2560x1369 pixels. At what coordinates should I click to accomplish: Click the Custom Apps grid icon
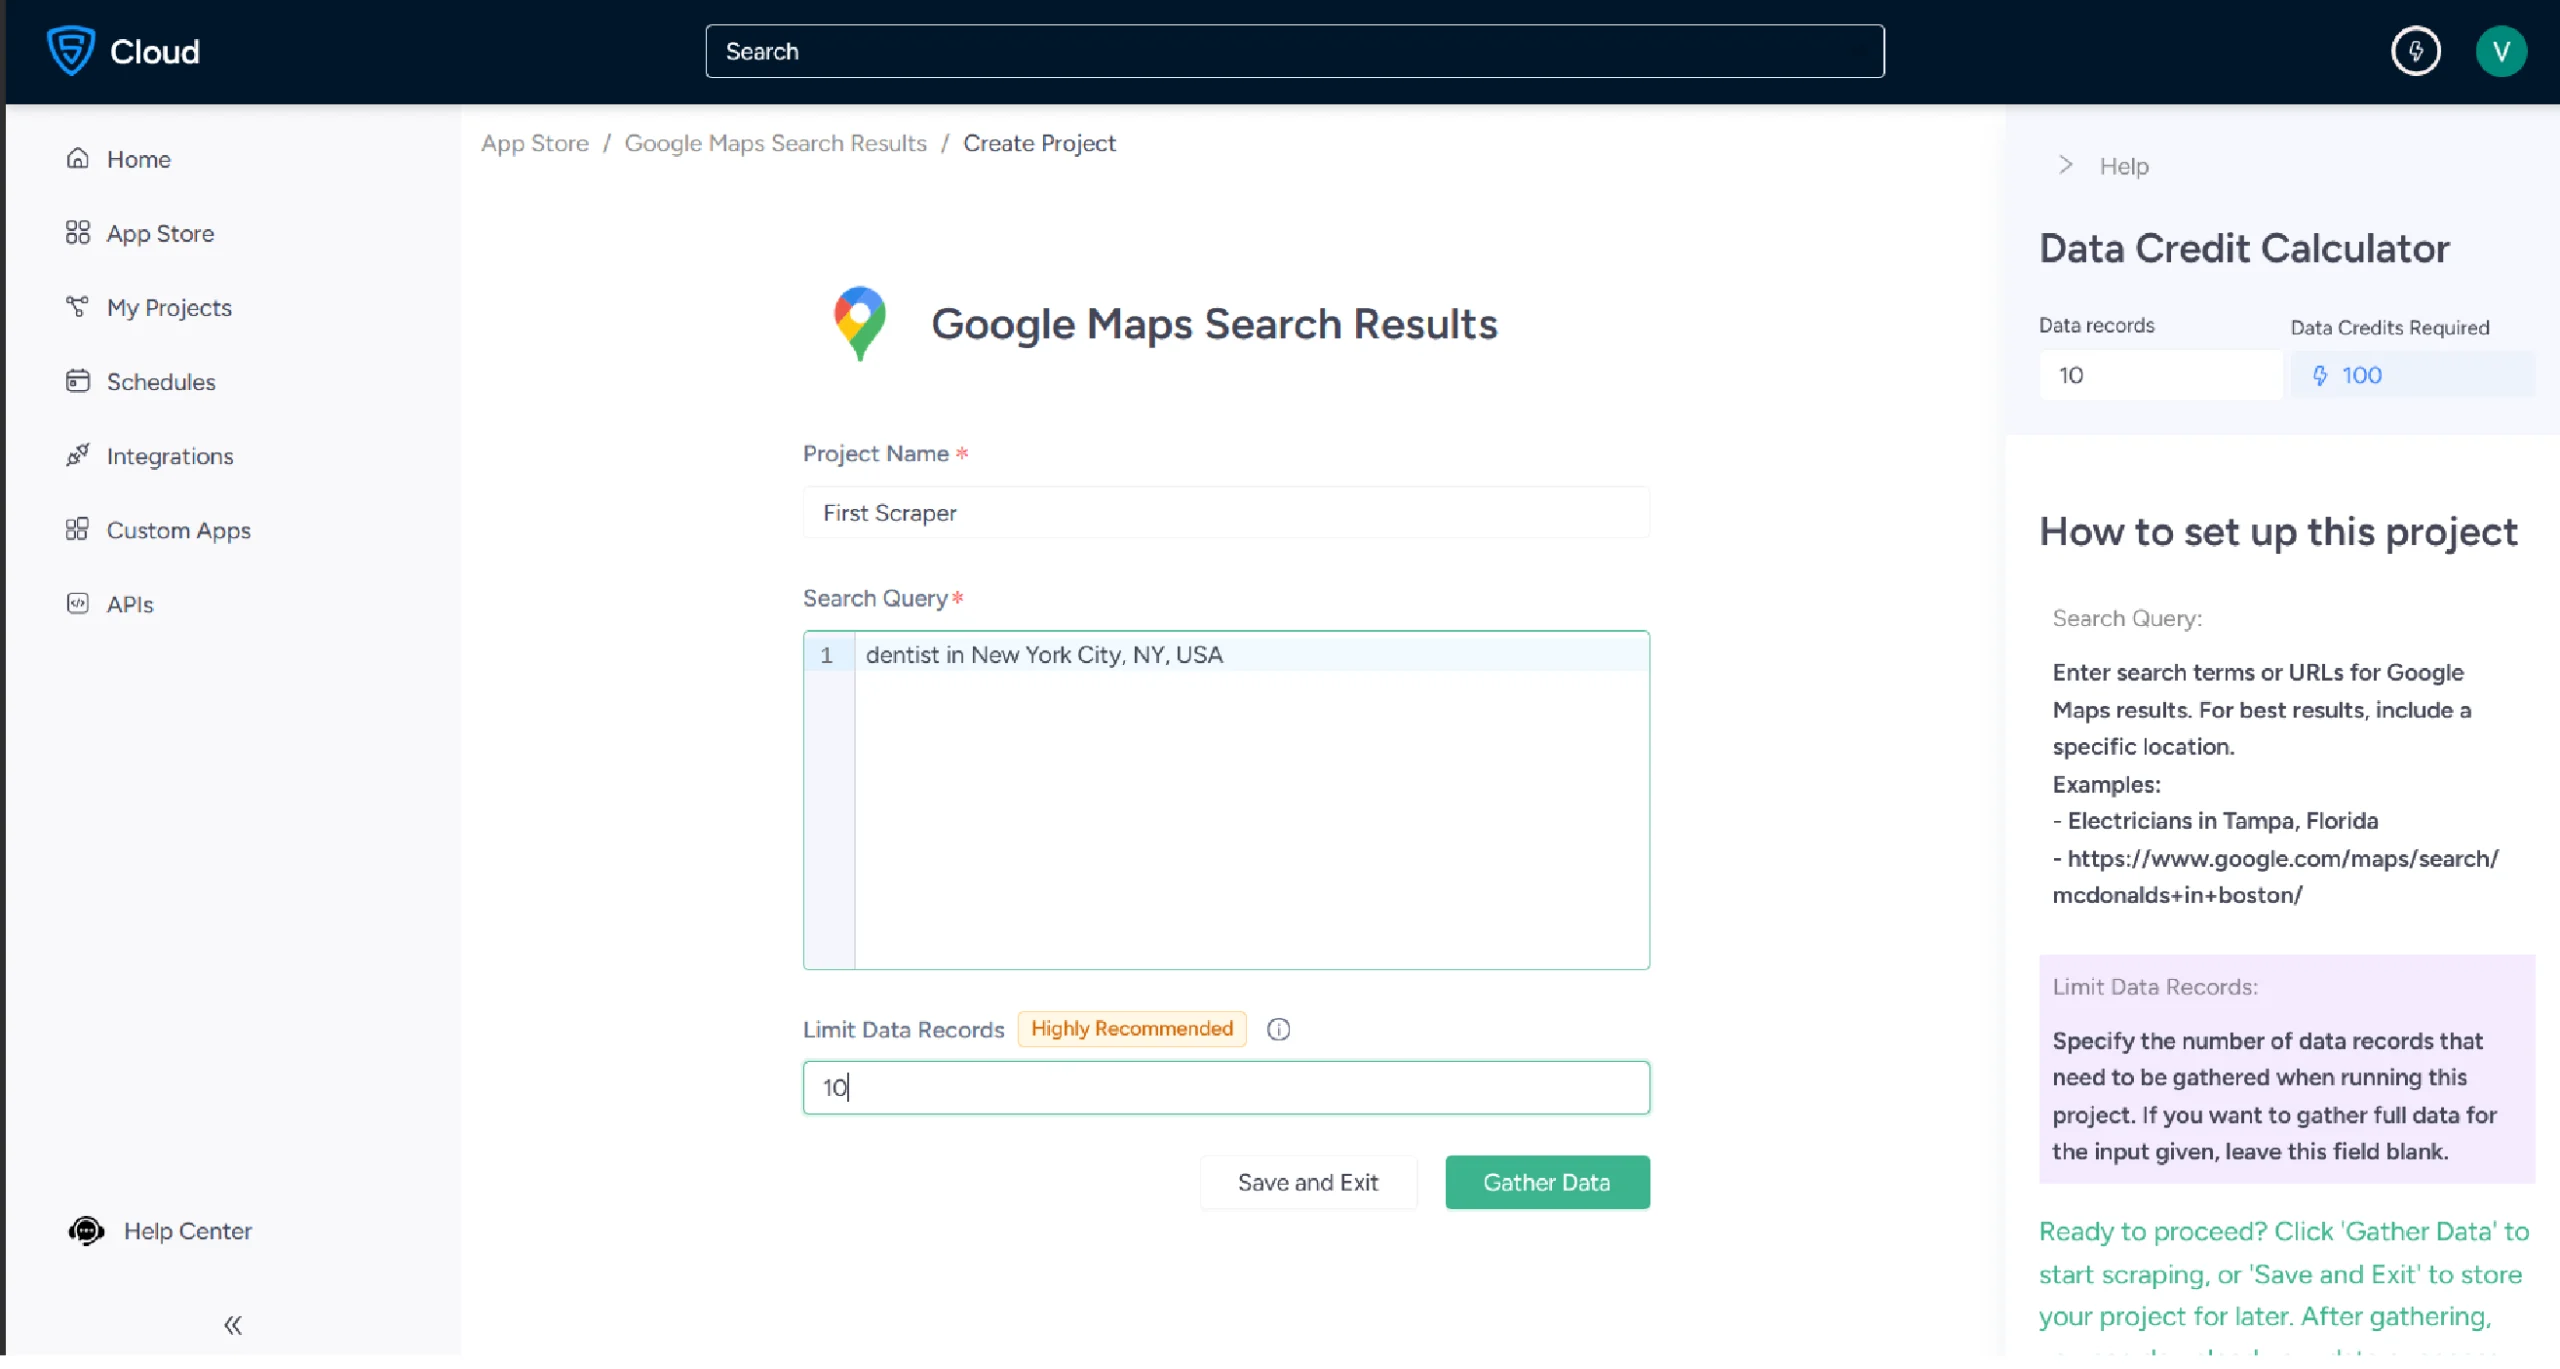point(78,529)
